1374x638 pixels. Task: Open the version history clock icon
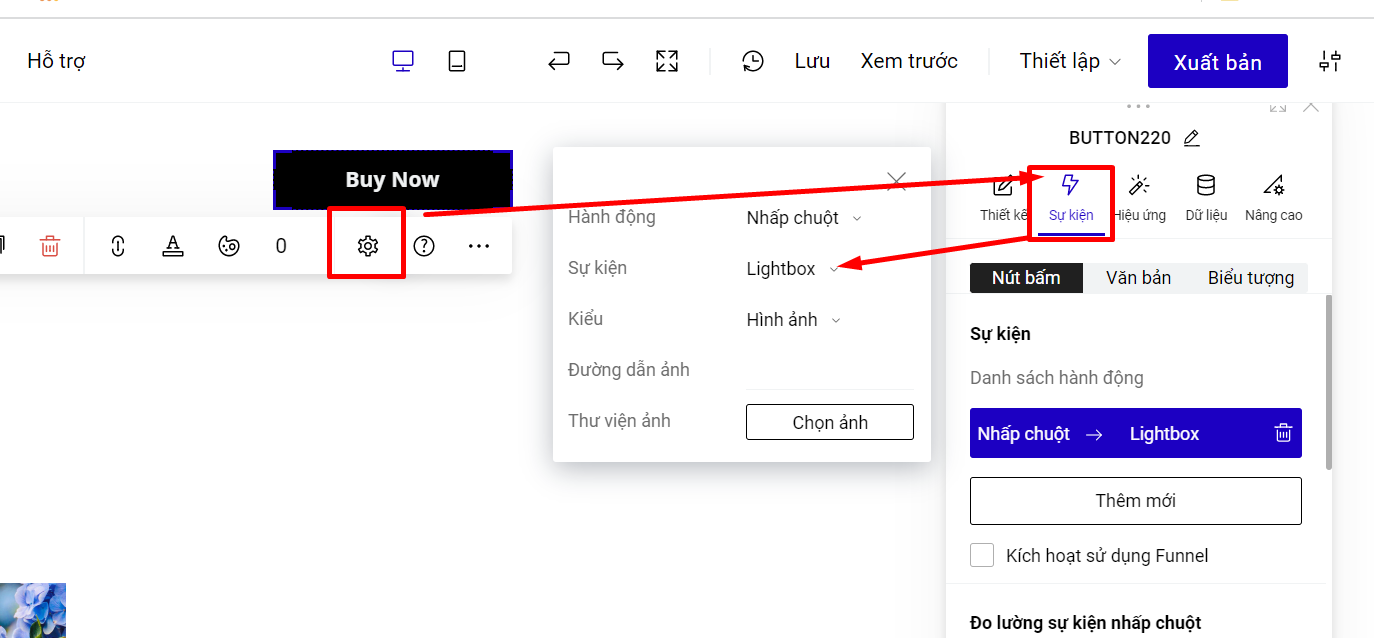[x=753, y=61]
